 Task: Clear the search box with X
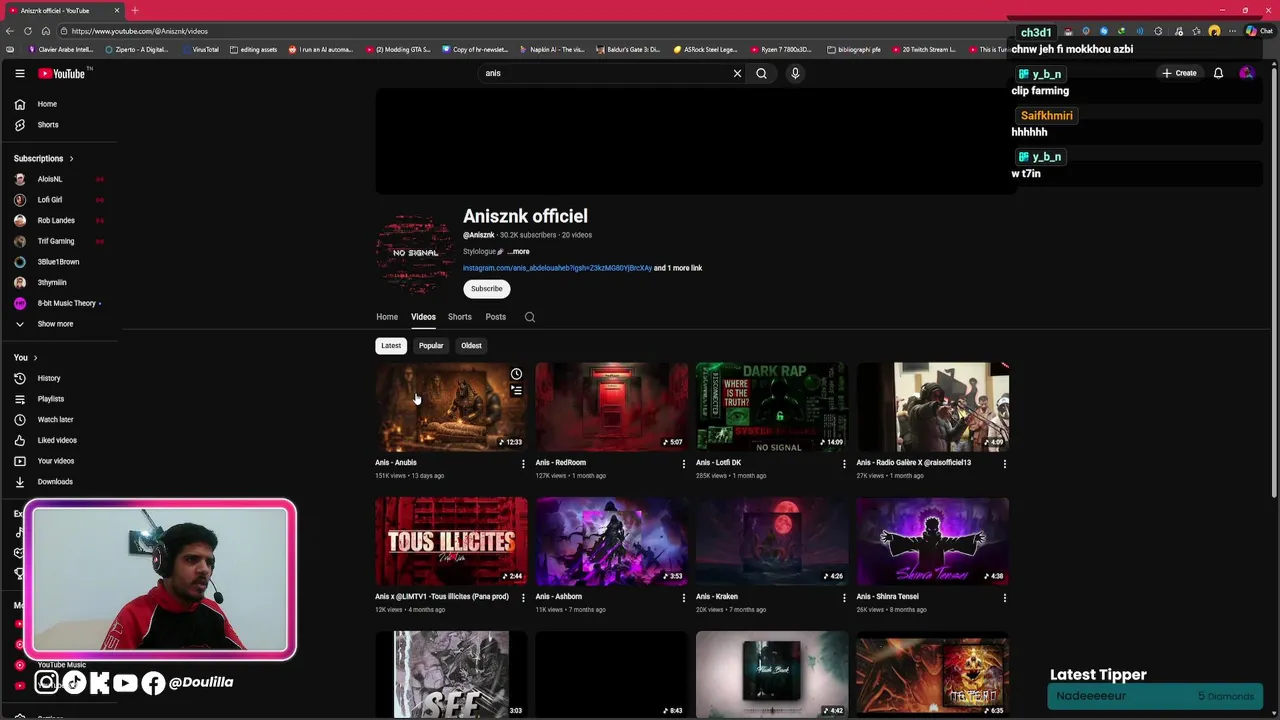[x=737, y=73]
